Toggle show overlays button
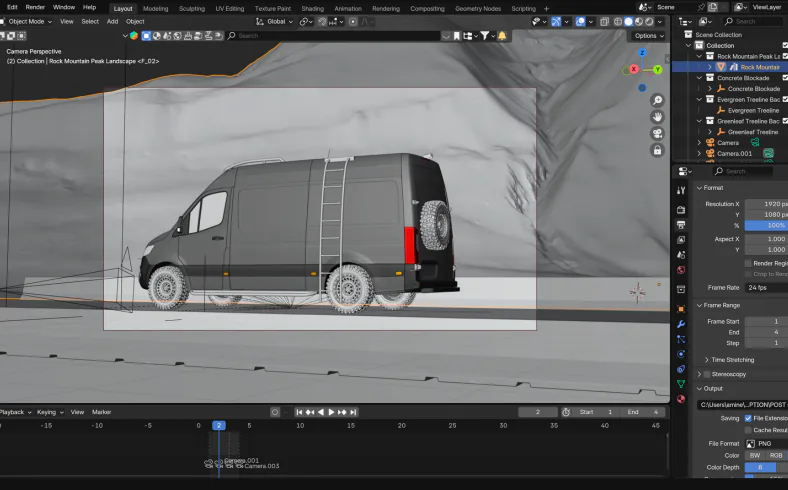The width and height of the screenshot is (788, 490). pyautogui.click(x=580, y=22)
